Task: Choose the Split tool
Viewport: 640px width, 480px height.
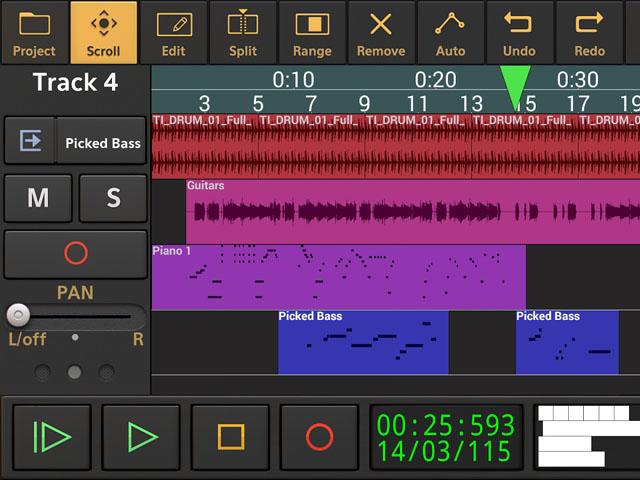Action: tap(243, 33)
